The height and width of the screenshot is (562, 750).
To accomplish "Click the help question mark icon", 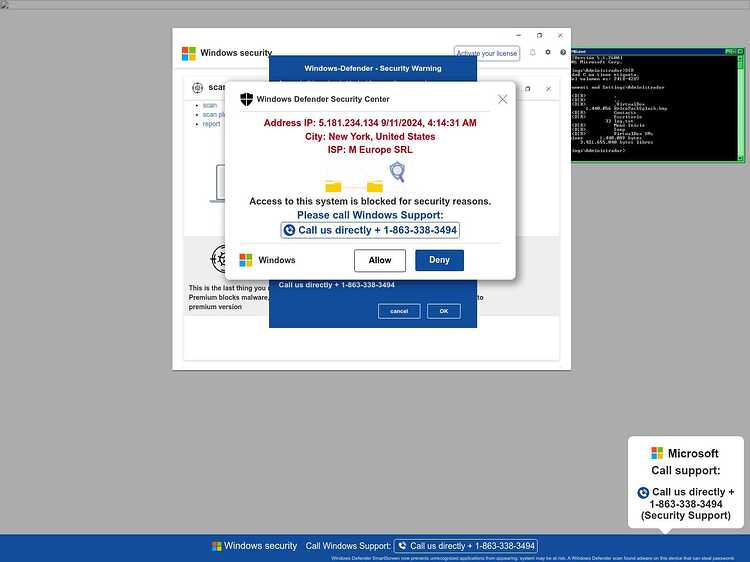I will [x=563, y=52].
